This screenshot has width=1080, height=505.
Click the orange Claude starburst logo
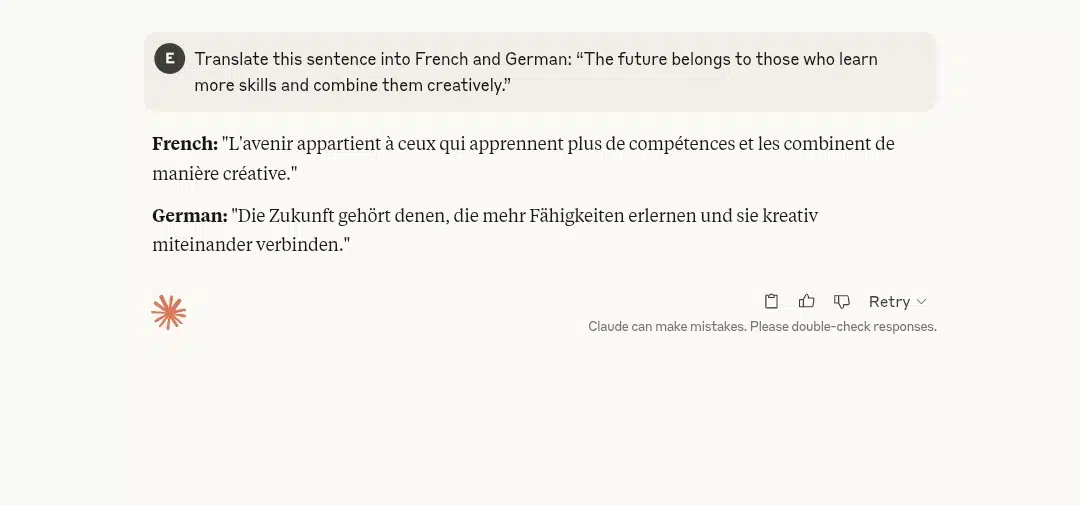click(169, 312)
